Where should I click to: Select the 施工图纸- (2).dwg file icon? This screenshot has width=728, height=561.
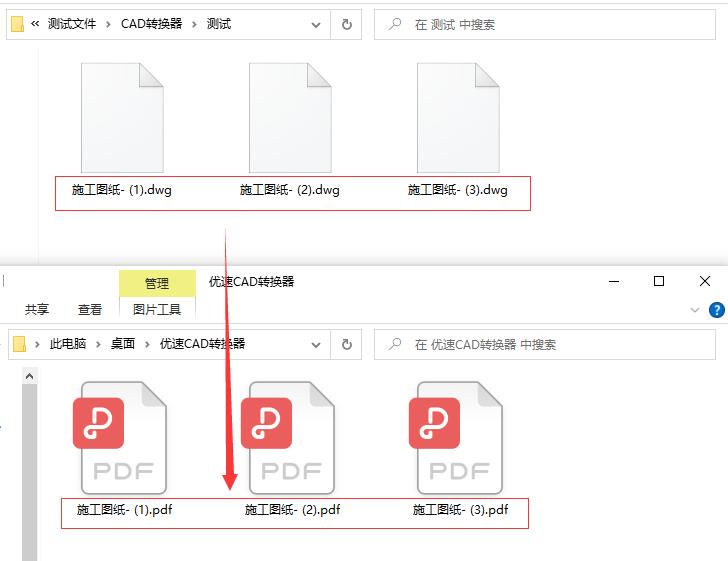coord(290,118)
